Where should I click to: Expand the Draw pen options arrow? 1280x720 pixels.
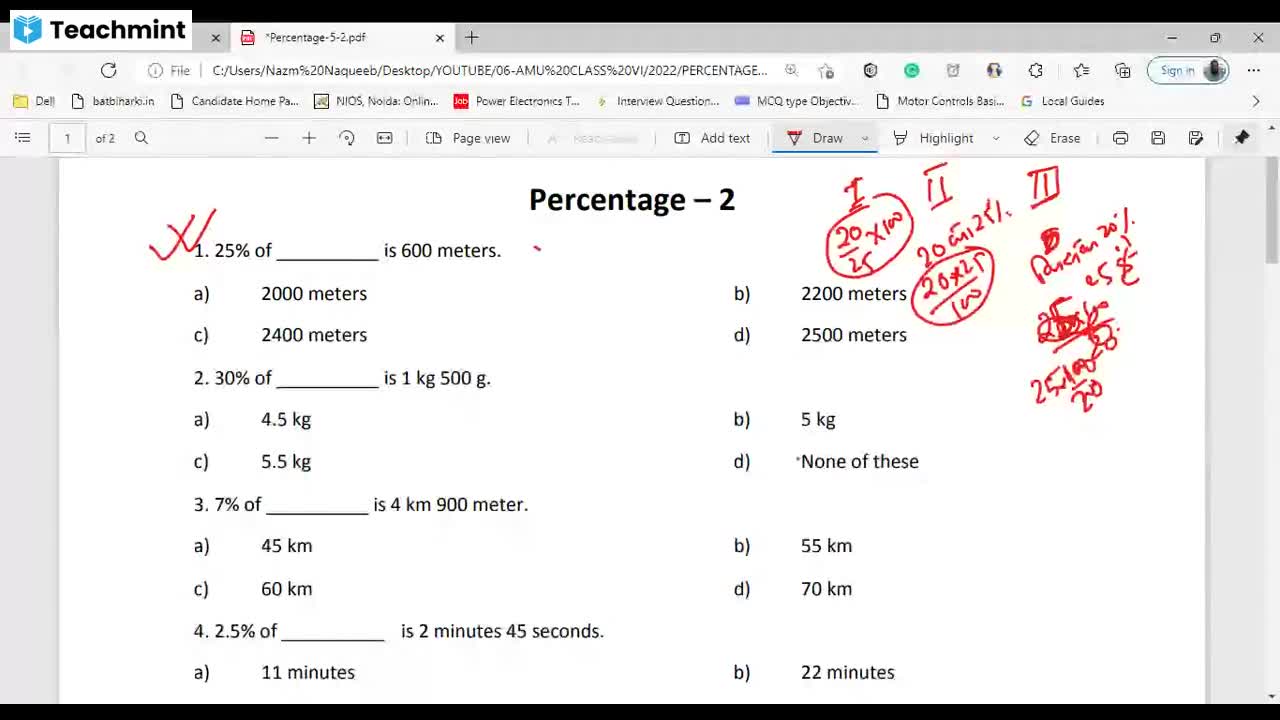click(865, 138)
